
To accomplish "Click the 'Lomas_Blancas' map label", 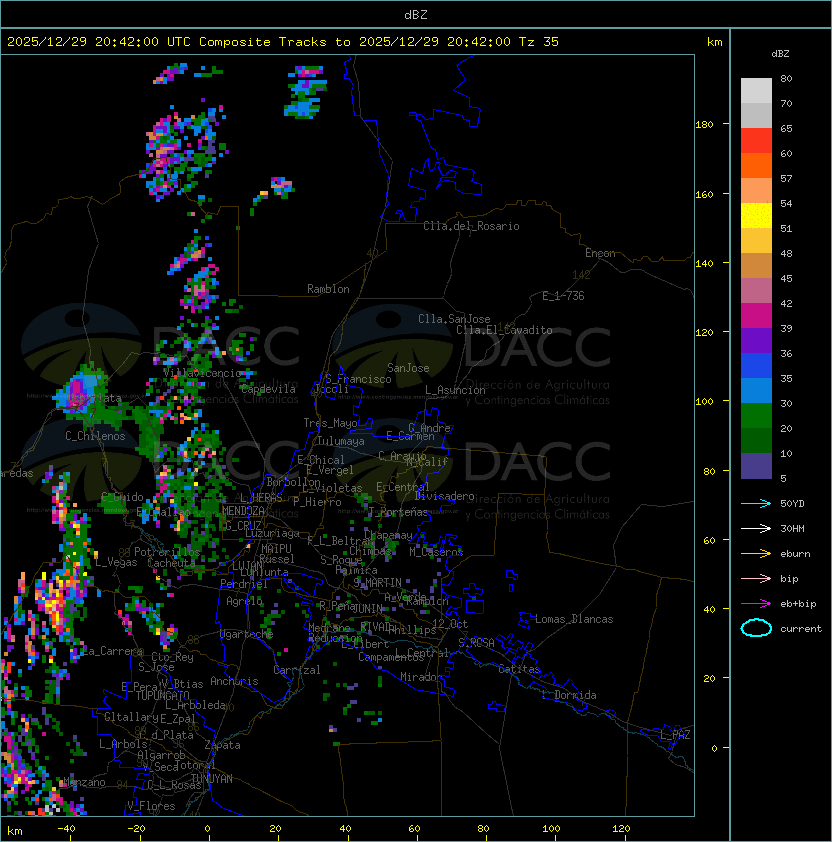I will coord(574,619).
